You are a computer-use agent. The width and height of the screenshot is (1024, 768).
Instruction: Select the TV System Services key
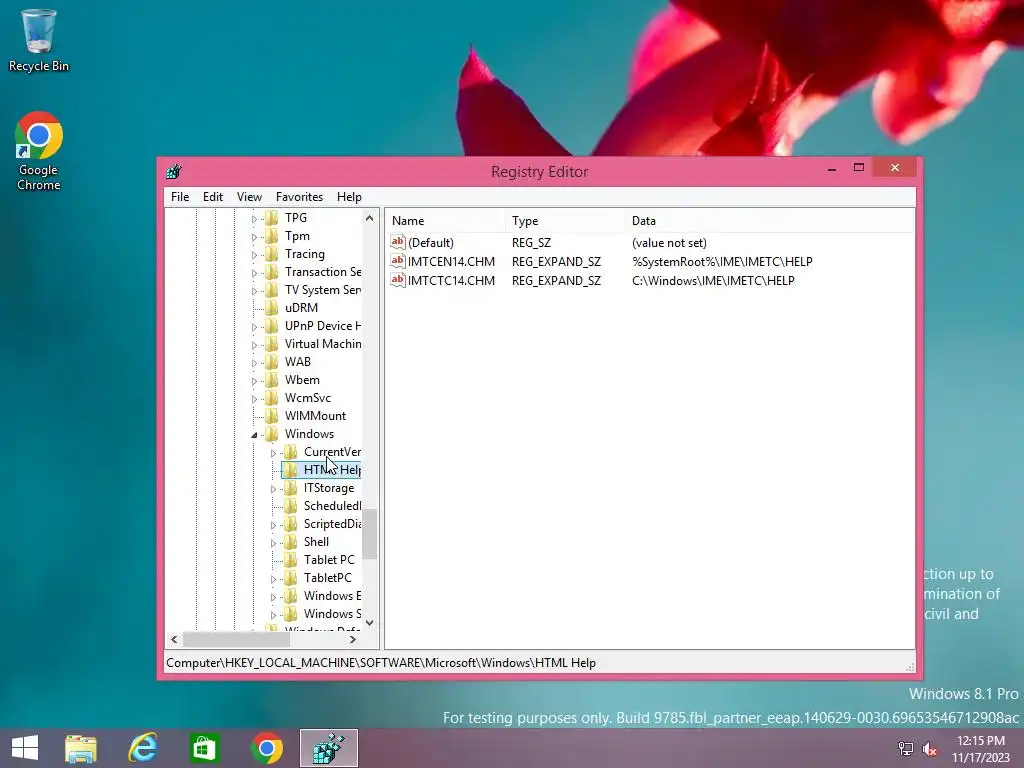point(323,290)
